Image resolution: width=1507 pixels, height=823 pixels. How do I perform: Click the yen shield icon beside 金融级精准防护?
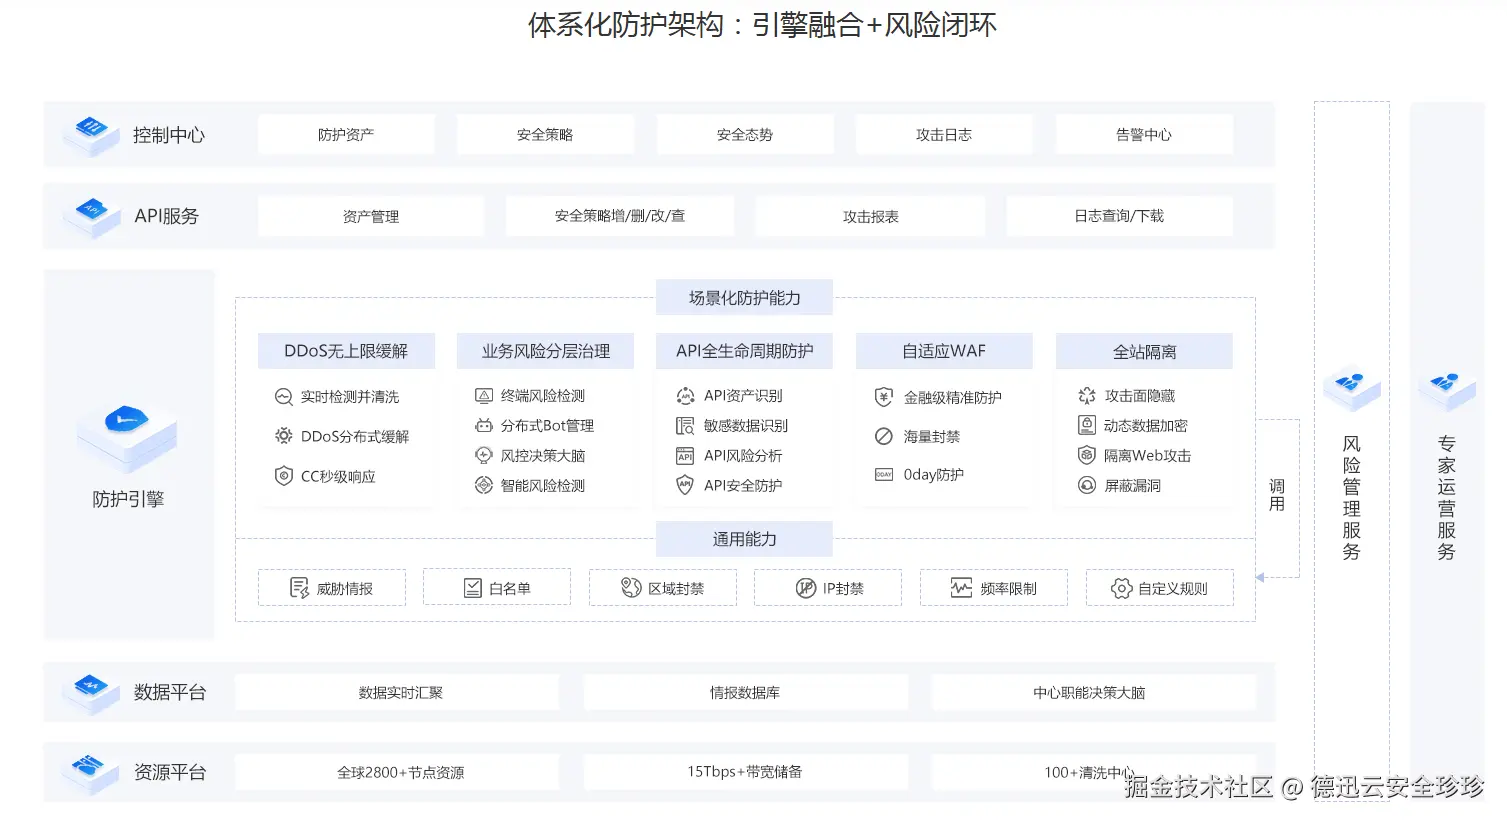[884, 397]
